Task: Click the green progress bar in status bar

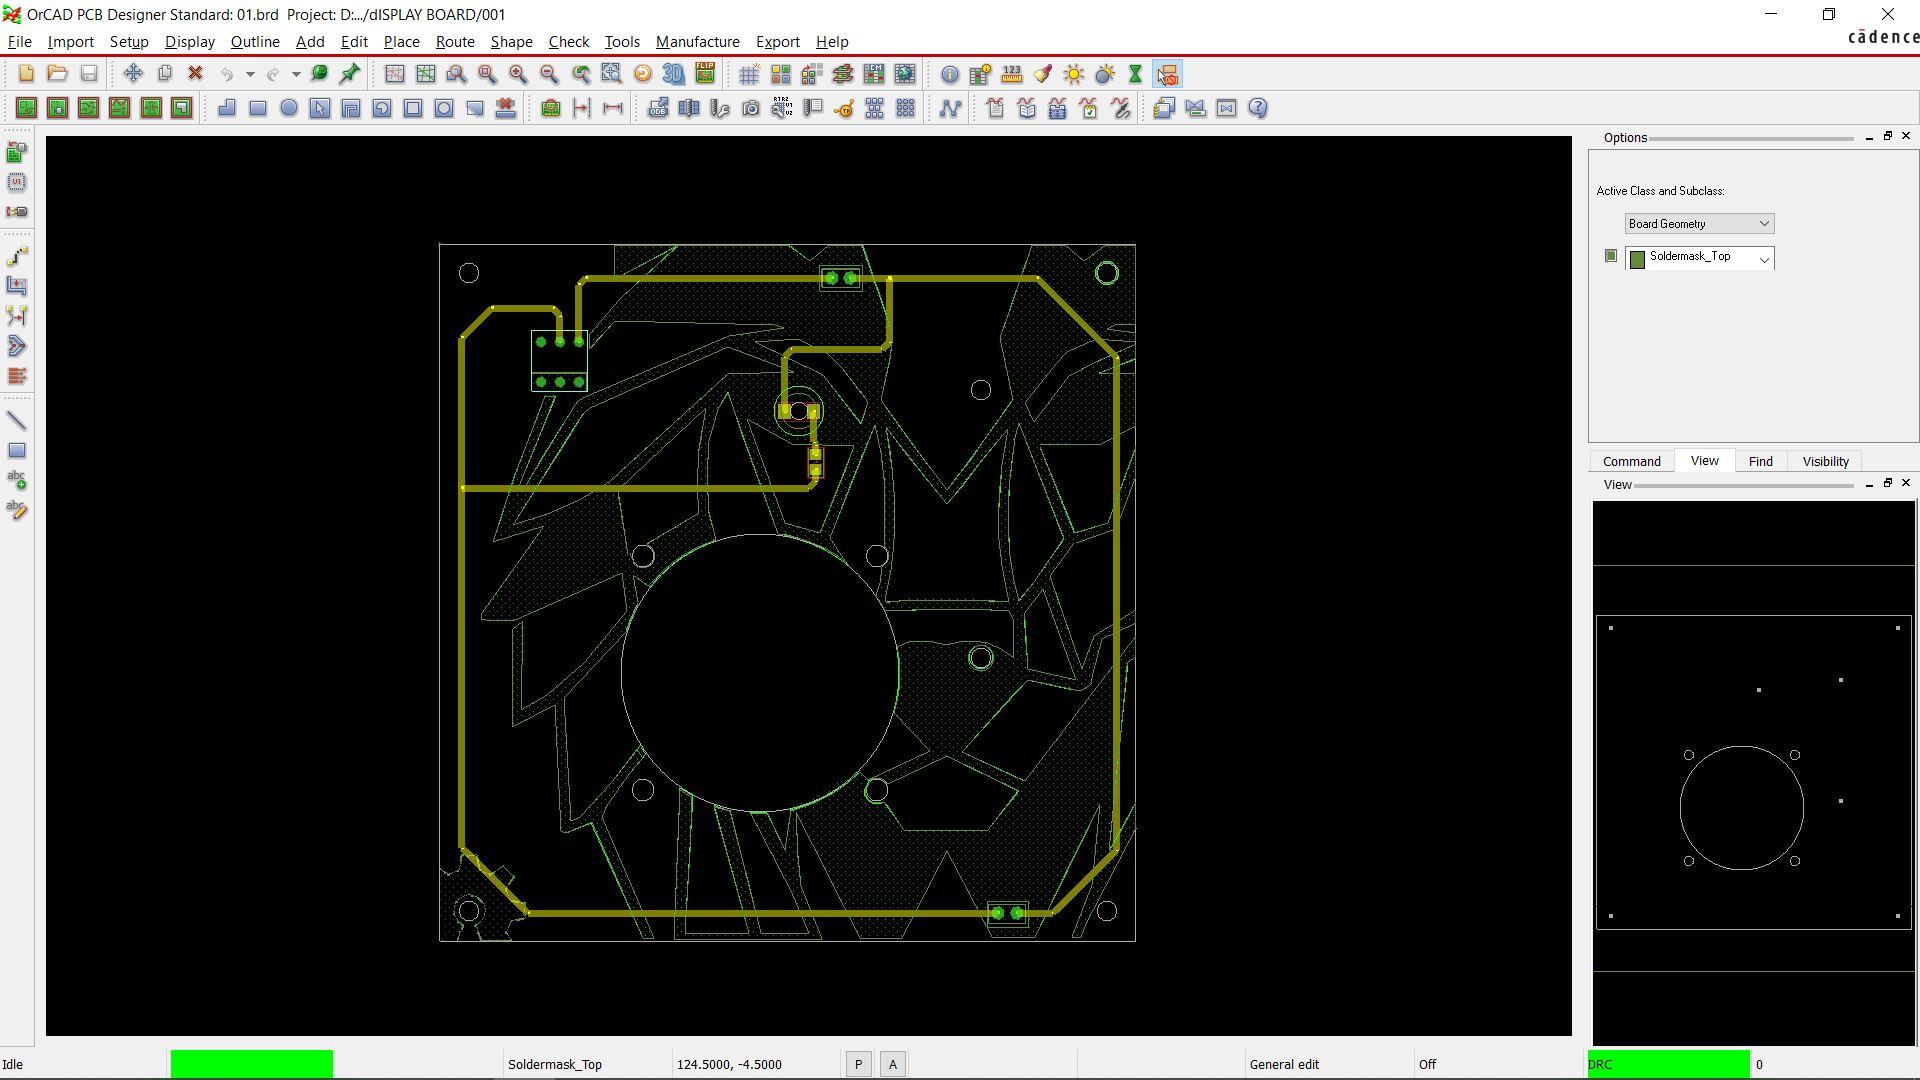Action: [252, 1064]
